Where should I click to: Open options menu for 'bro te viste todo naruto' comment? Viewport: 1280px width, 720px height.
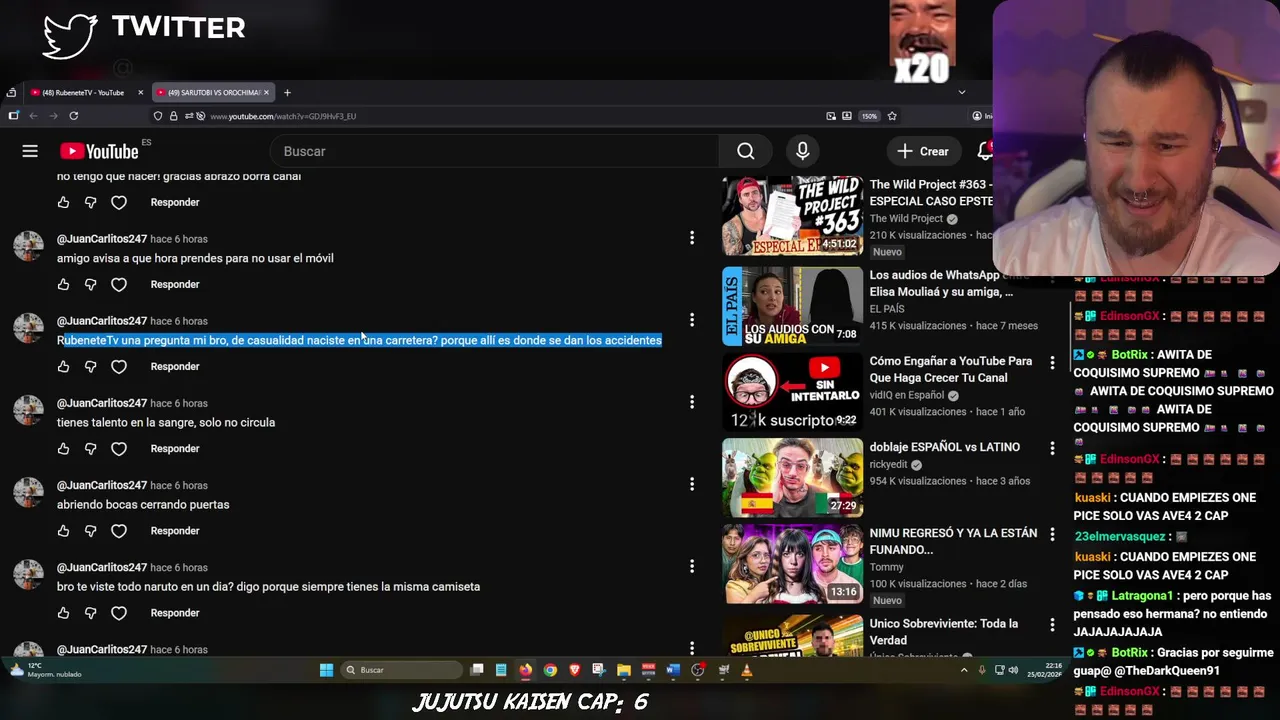(x=691, y=566)
